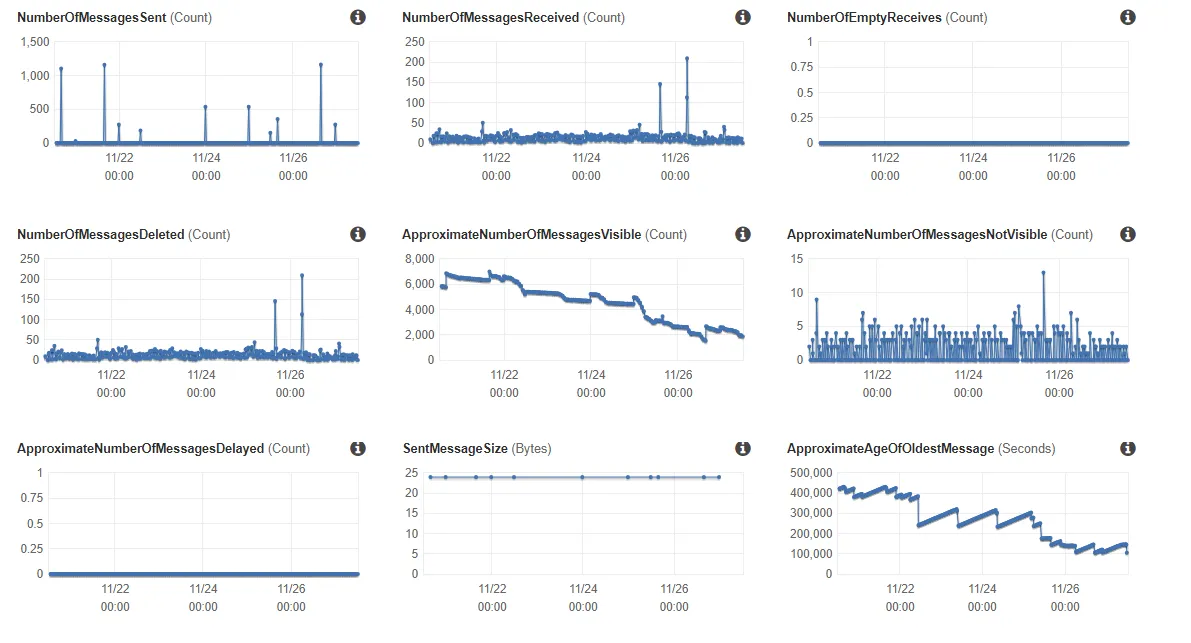Click 500,000 axis label on AgeOfOldestMessage chart

pos(811,473)
